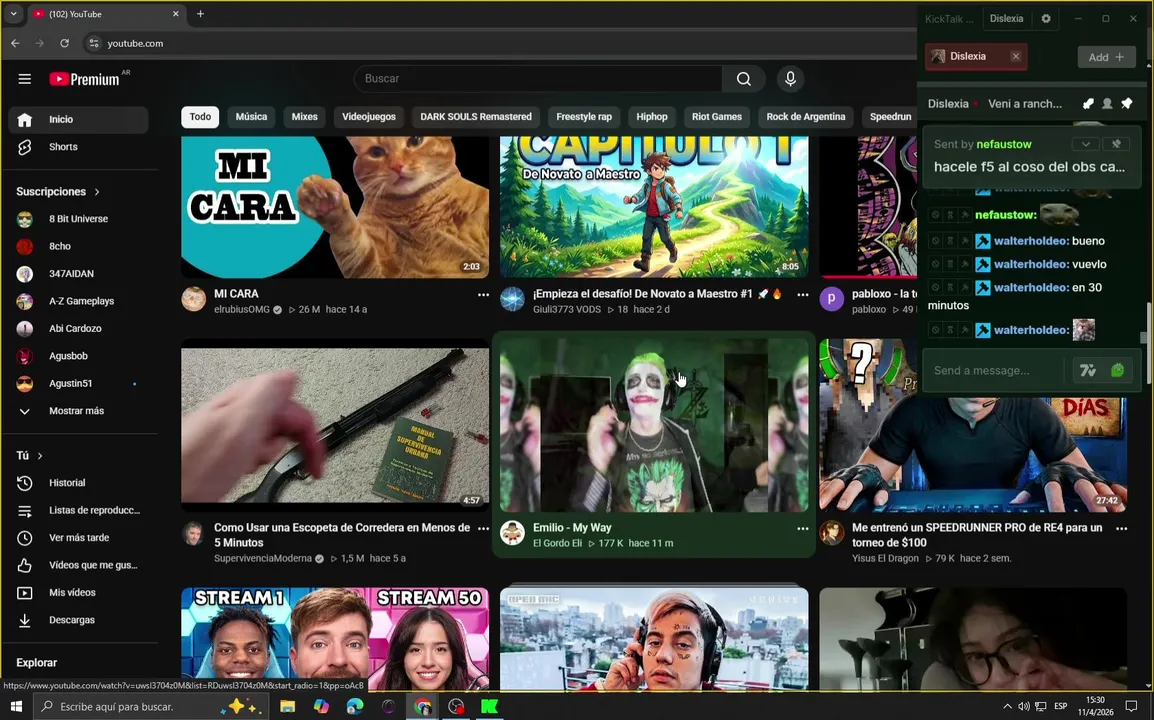This screenshot has width=1154, height=720.
Task: Collapse the pinned message with chevron
Action: (1086, 144)
